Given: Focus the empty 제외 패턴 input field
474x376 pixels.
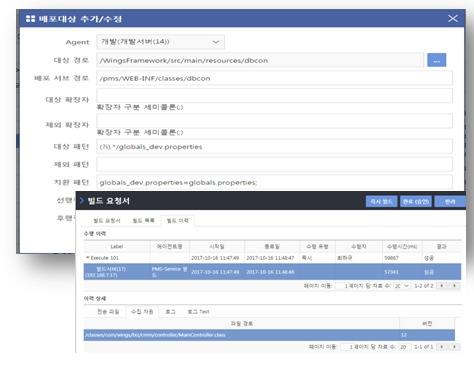Looking at the screenshot, I should point(274,164).
